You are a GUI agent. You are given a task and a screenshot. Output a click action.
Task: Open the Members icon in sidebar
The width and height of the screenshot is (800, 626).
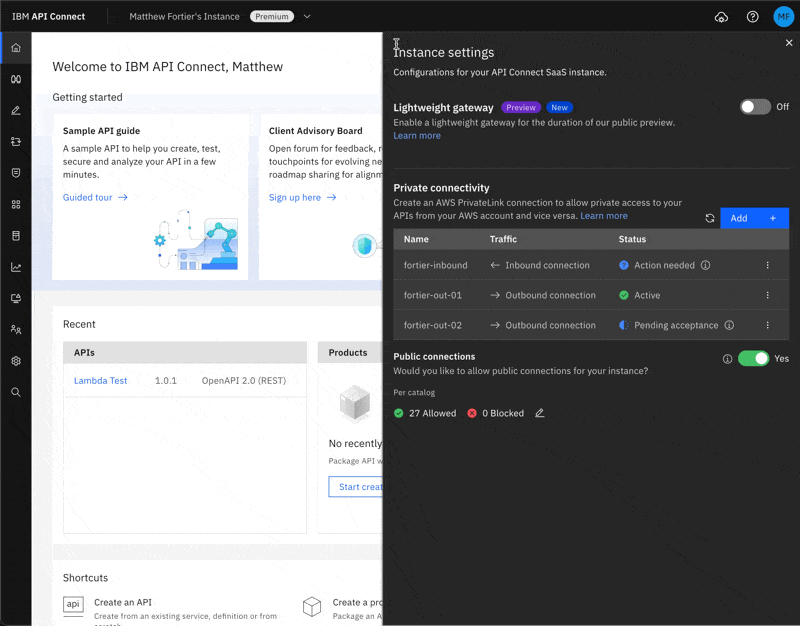click(x=15, y=329)
